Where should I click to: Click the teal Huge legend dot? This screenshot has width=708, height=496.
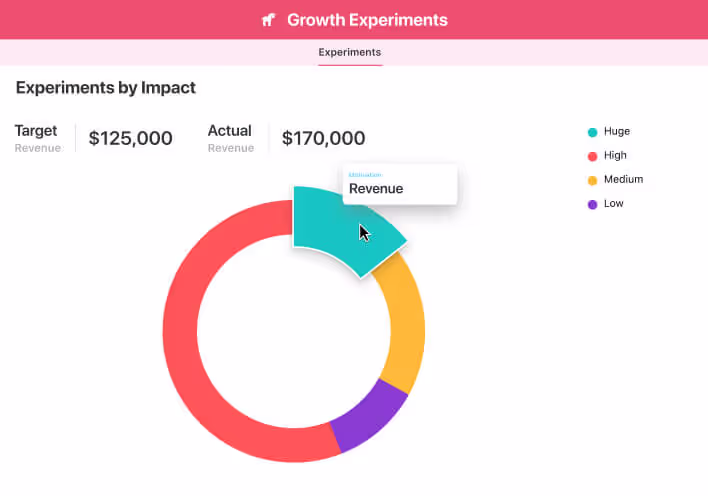pyautogui.click(x=592, y=132)
